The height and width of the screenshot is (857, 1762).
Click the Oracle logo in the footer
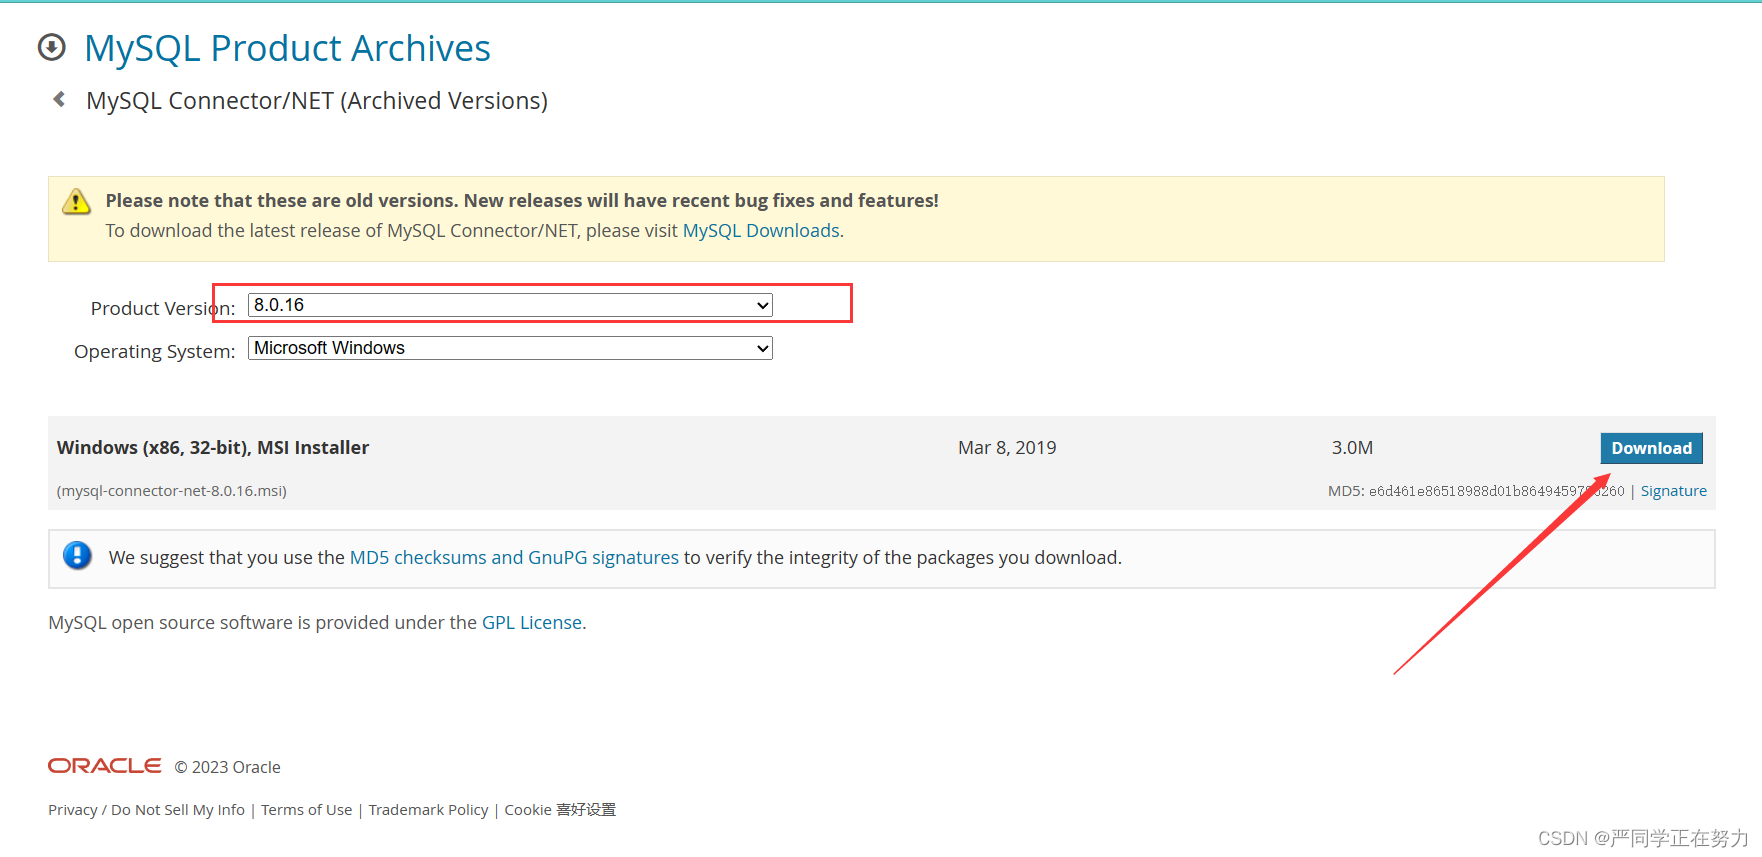[104, 765]
